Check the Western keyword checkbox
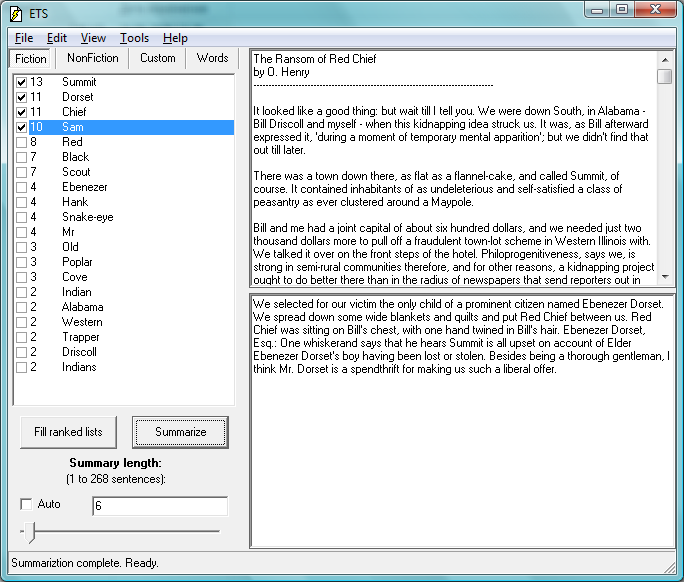 [x=21, y=322]
